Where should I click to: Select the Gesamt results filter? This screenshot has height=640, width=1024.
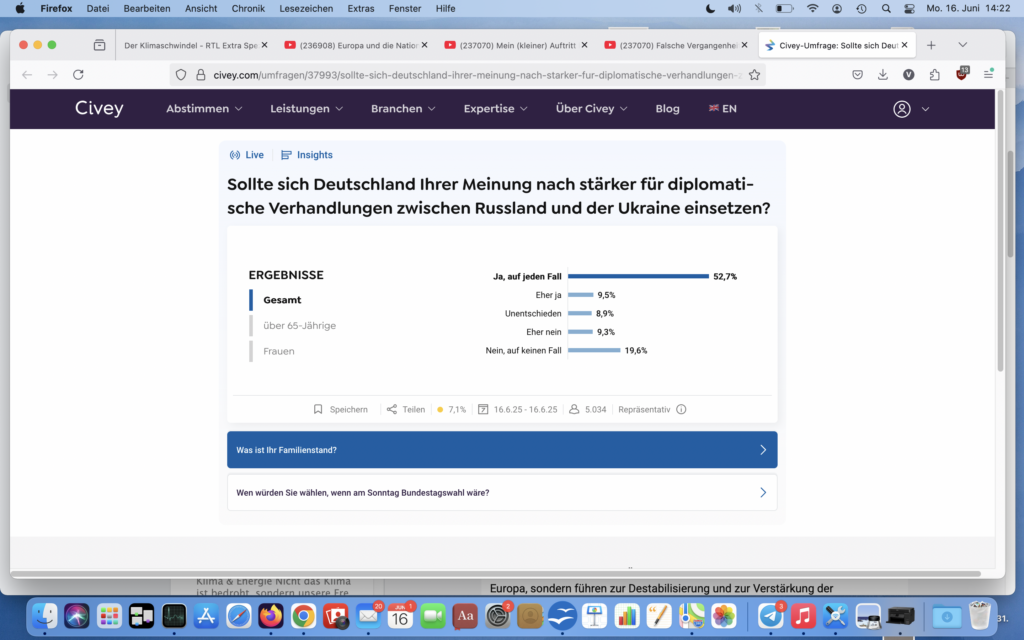(x=282, y=300)
